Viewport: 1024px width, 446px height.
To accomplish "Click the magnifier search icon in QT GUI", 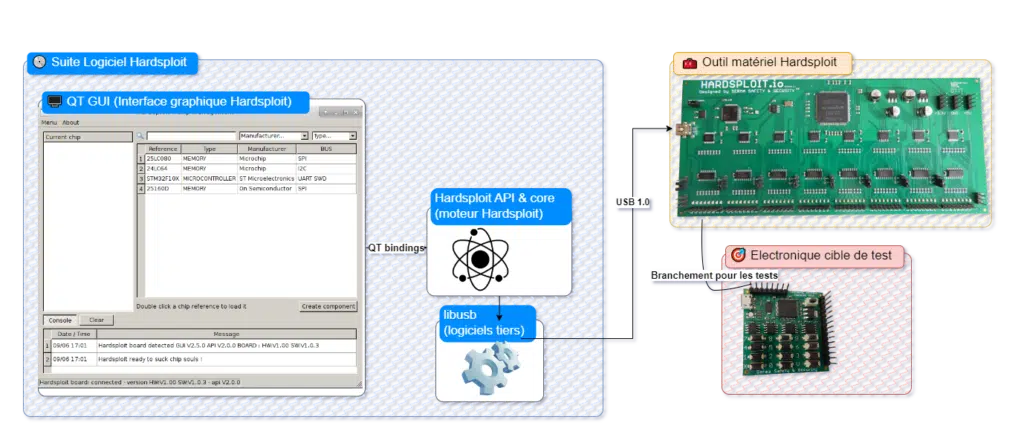I will [x=140, y=136].
